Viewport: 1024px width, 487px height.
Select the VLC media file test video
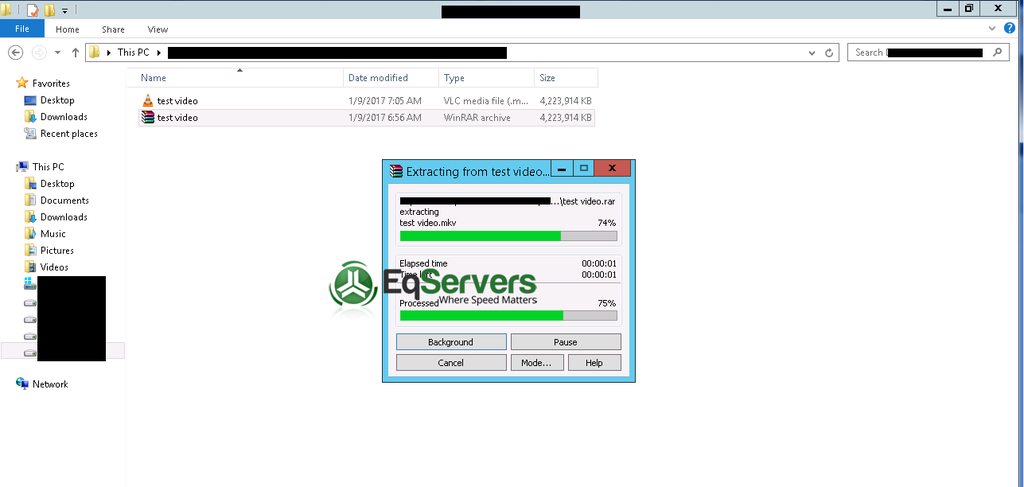pyautogui.click(x=366, y=101)
